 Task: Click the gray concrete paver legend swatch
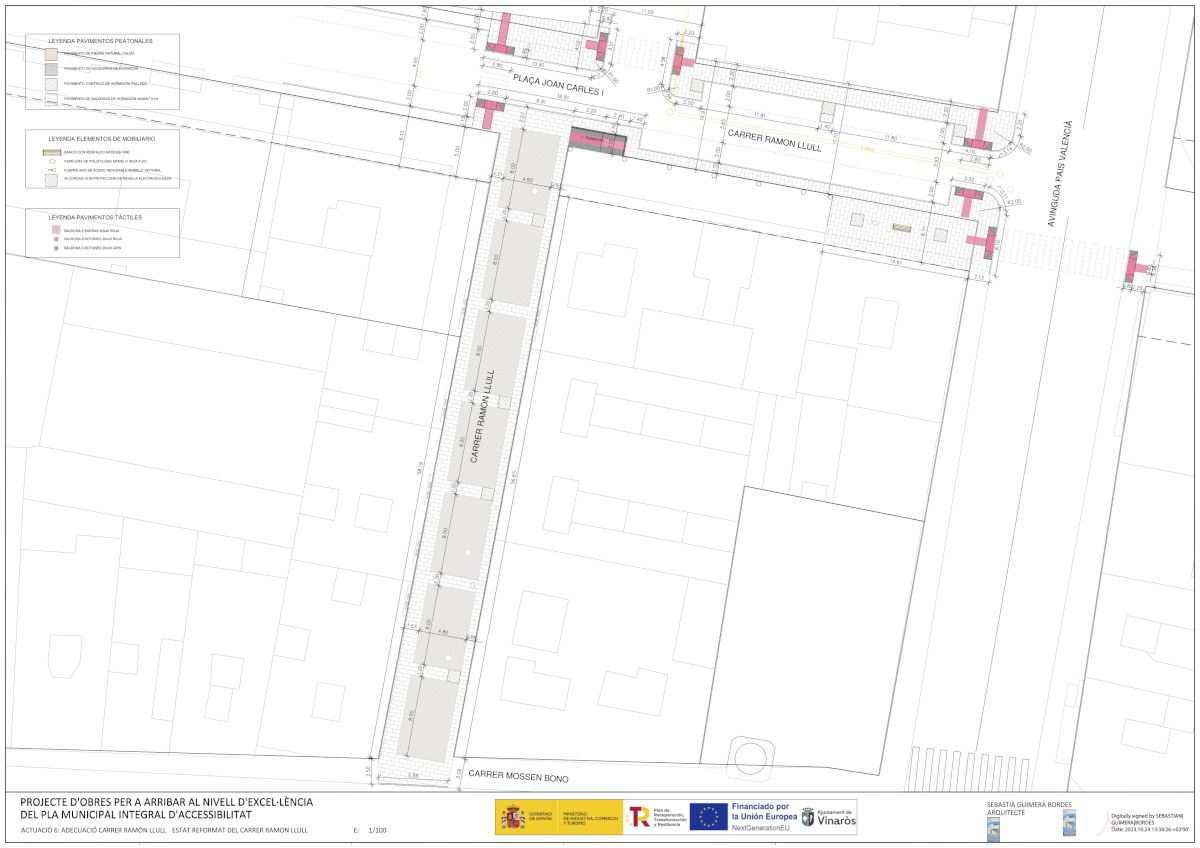51,68
